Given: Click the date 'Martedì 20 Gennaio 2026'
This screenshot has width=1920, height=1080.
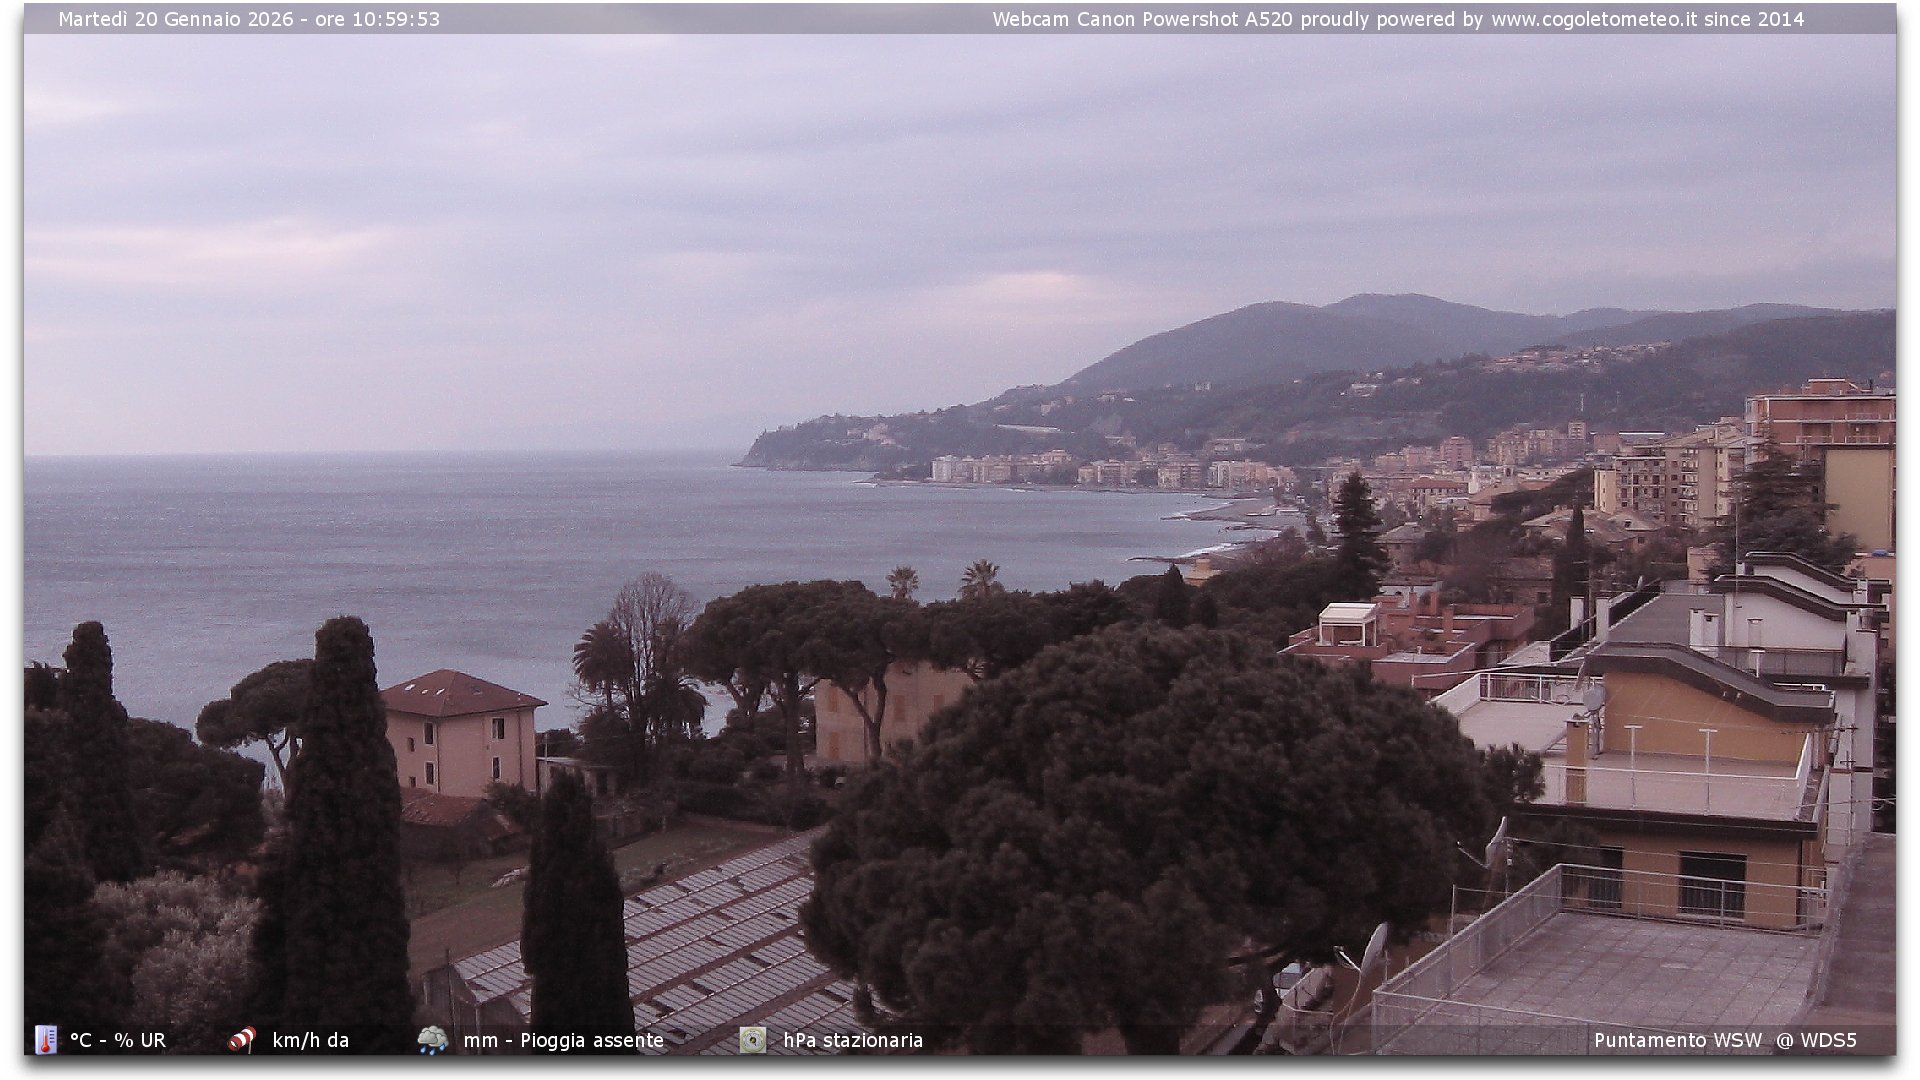Looking at the screenshot, I should coord(176,19).
